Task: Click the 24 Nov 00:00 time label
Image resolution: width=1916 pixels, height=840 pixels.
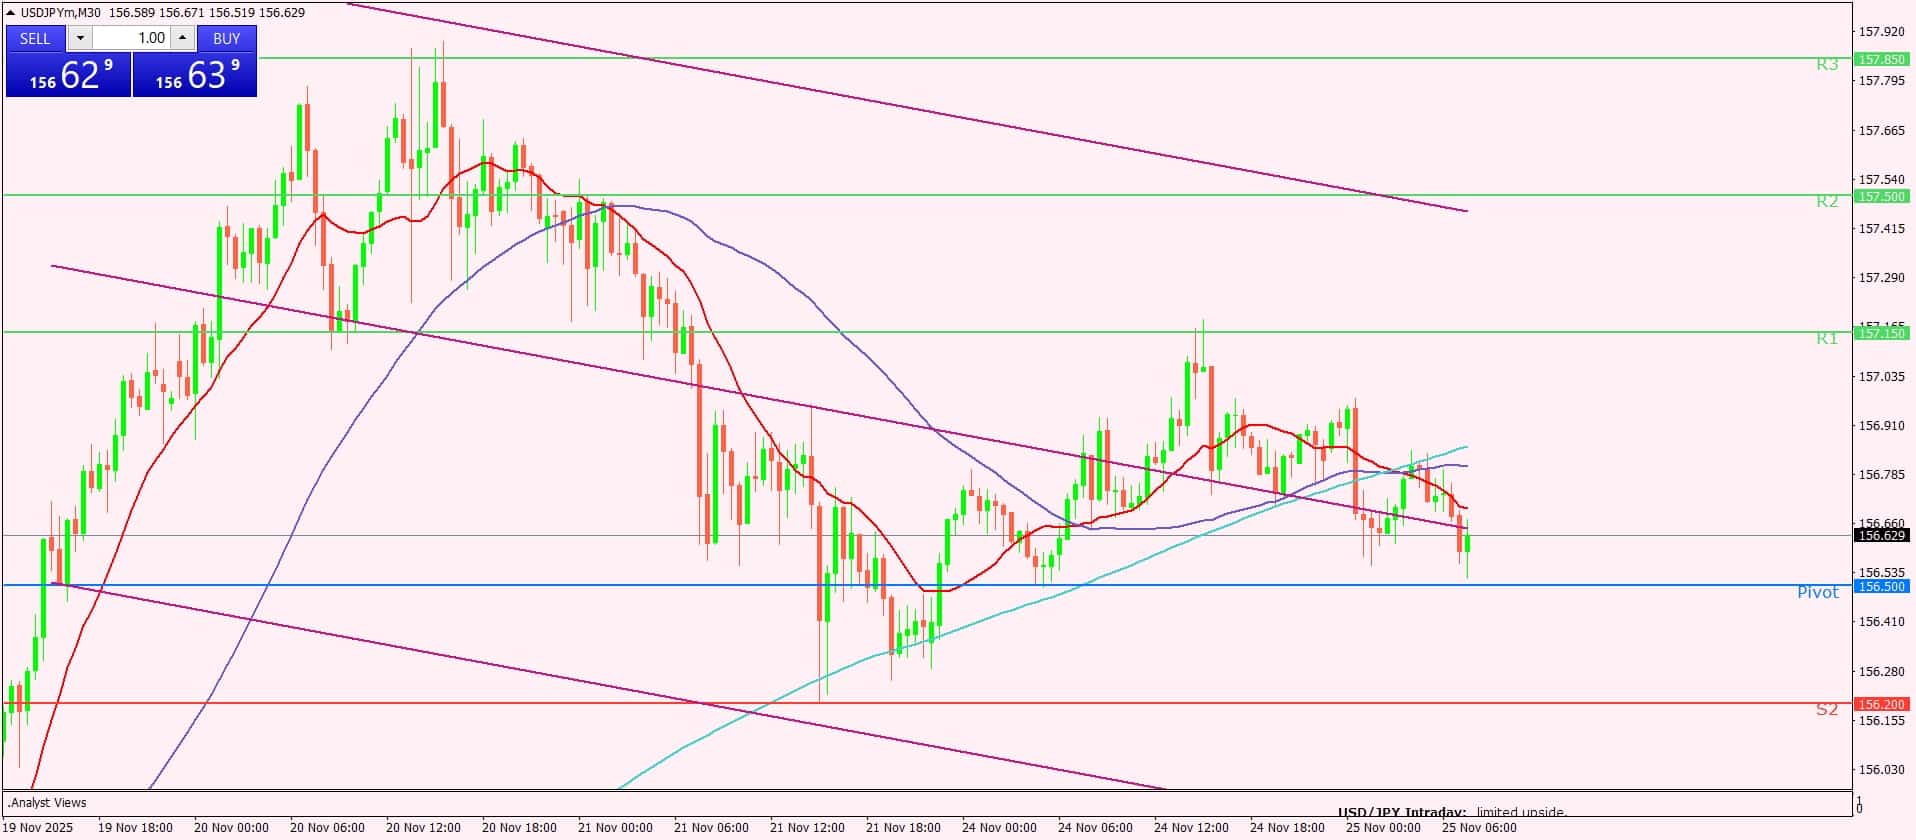Action: pos(999,828)
